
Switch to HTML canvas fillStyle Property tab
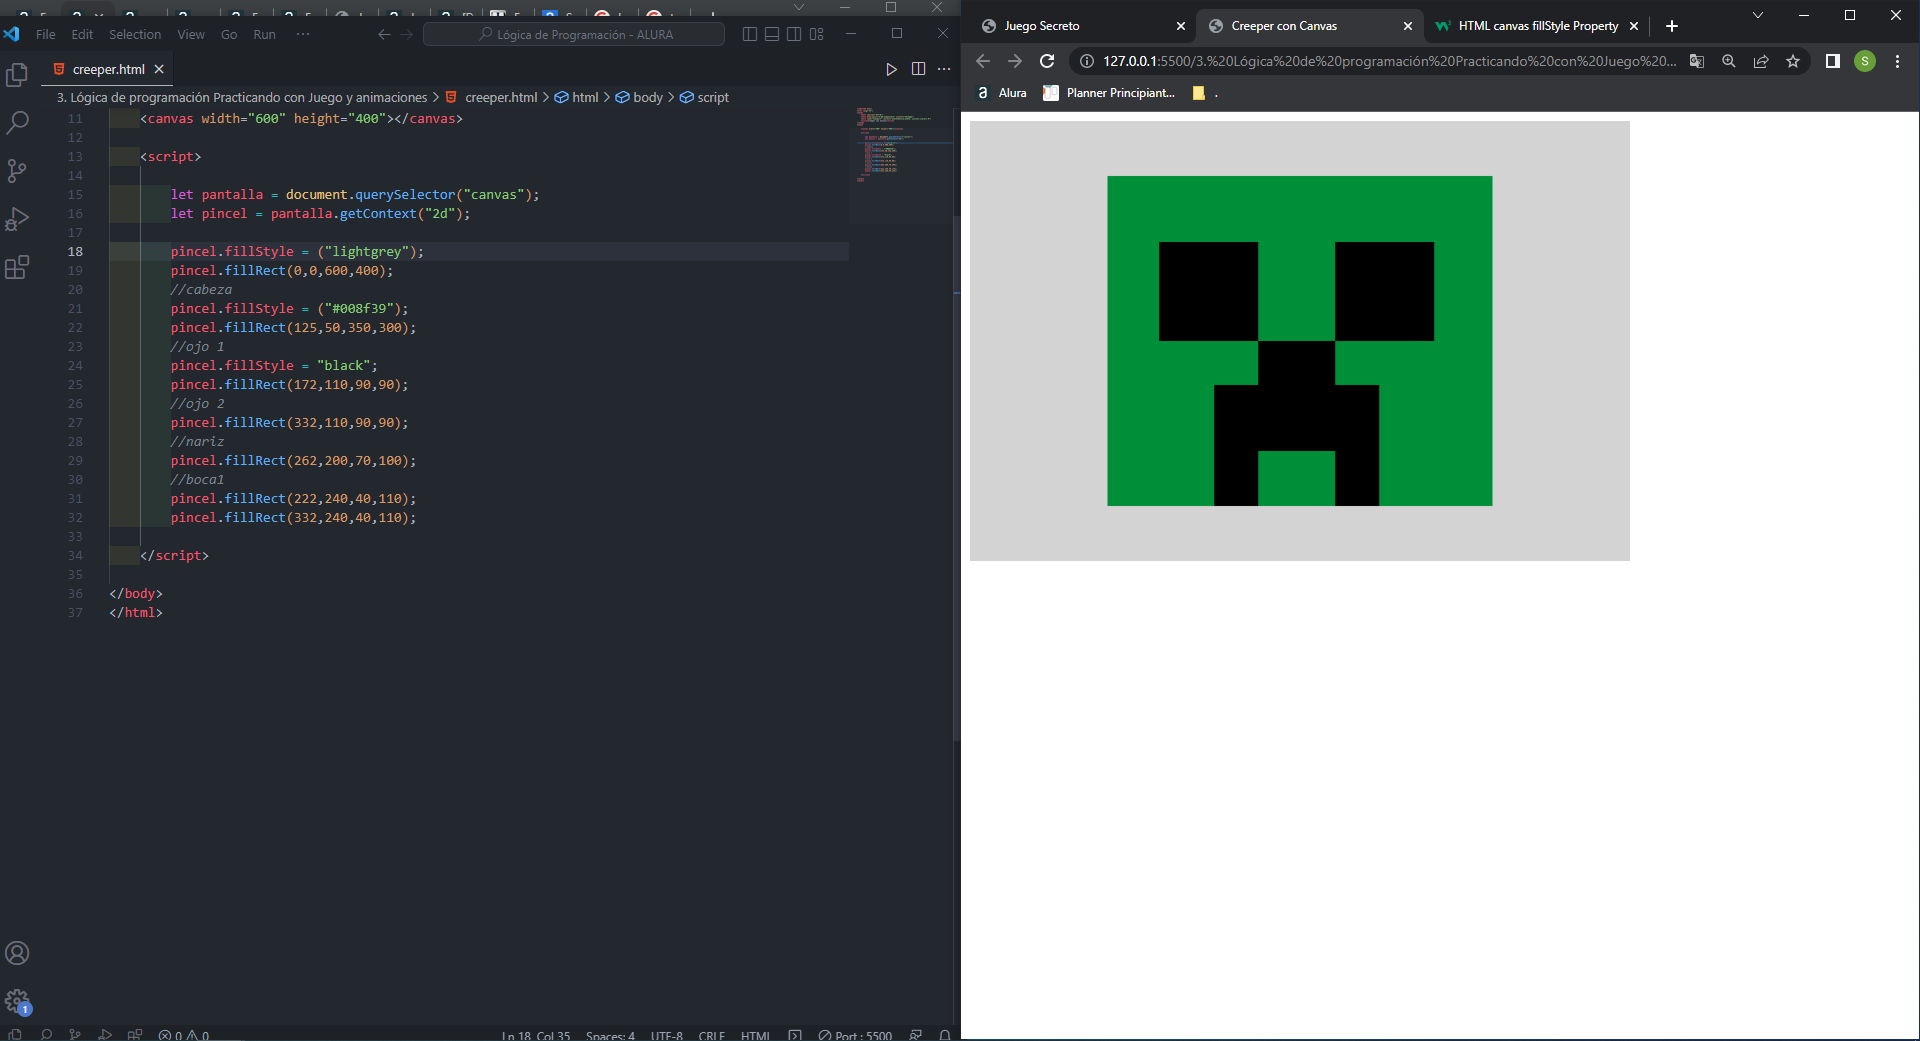[x=1535, y=26]
